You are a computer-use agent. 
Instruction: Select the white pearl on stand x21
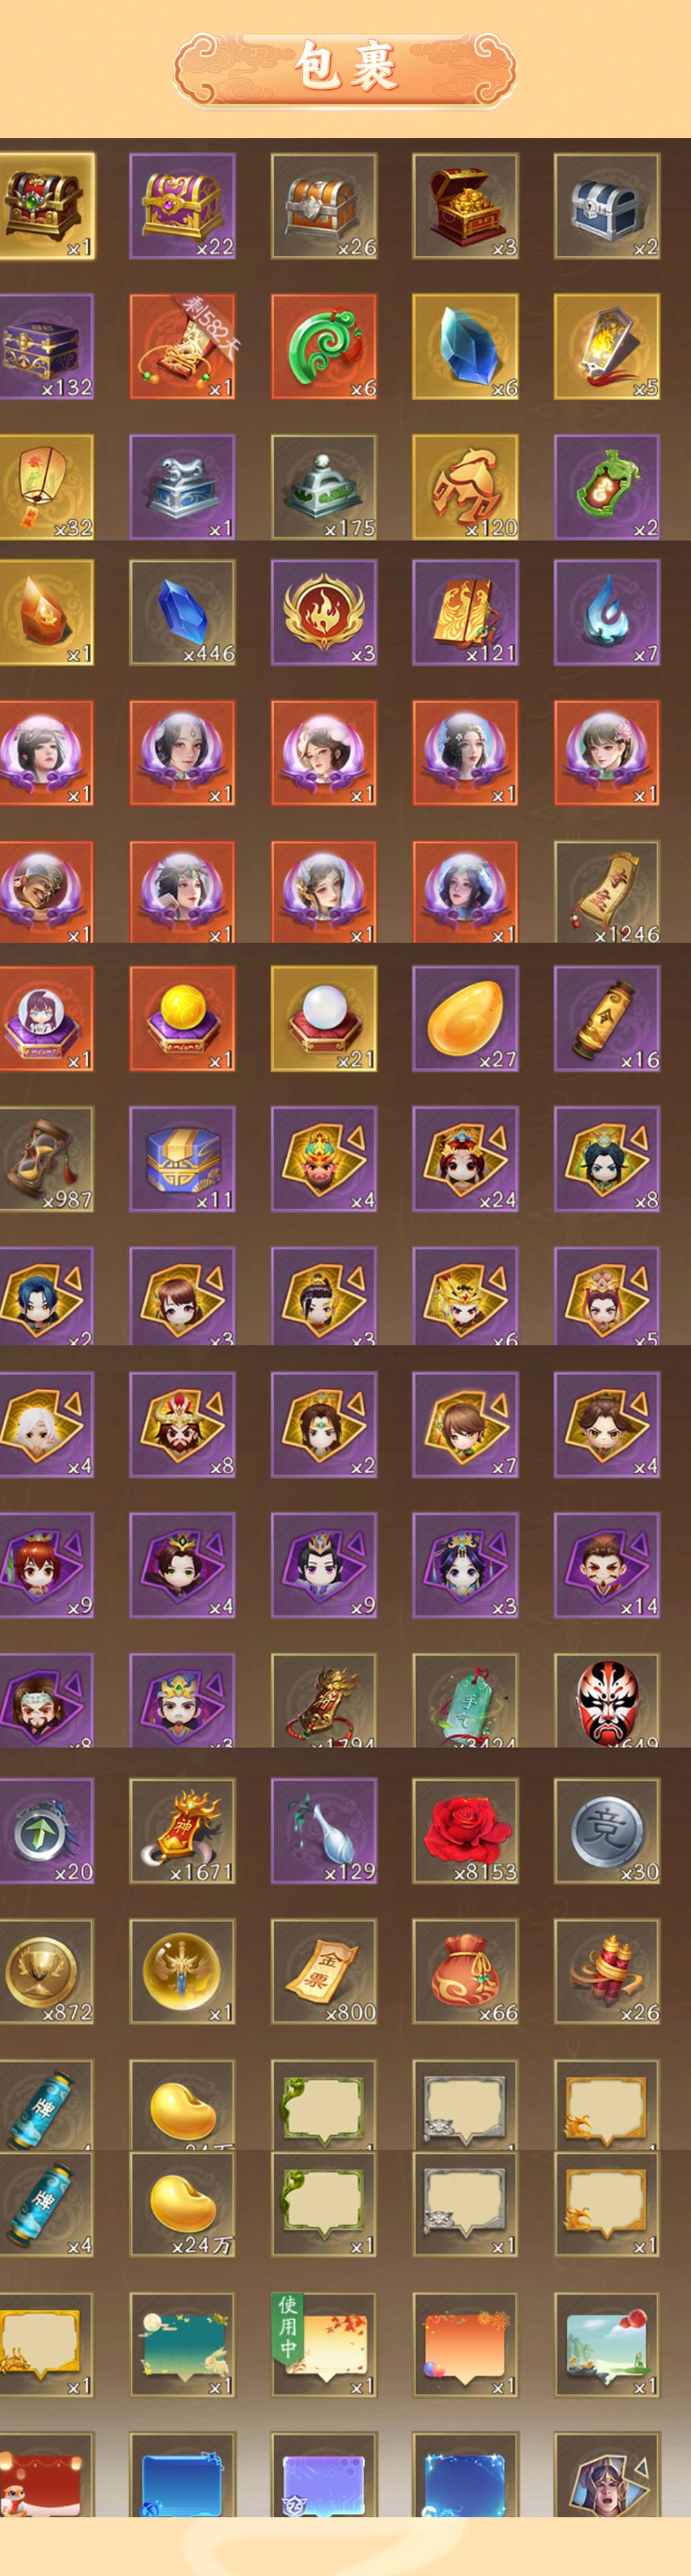[324, 1019]
